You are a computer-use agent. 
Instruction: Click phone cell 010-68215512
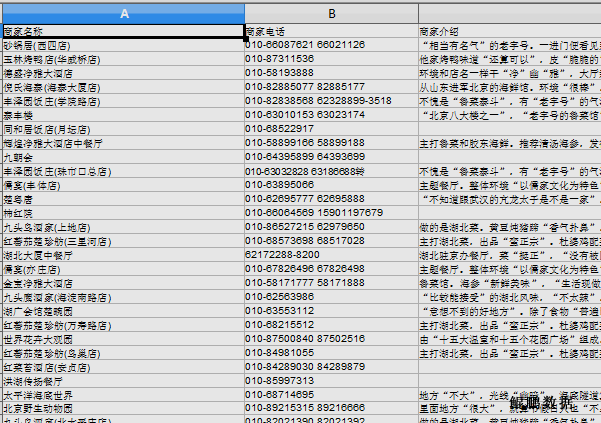(332, 325)
